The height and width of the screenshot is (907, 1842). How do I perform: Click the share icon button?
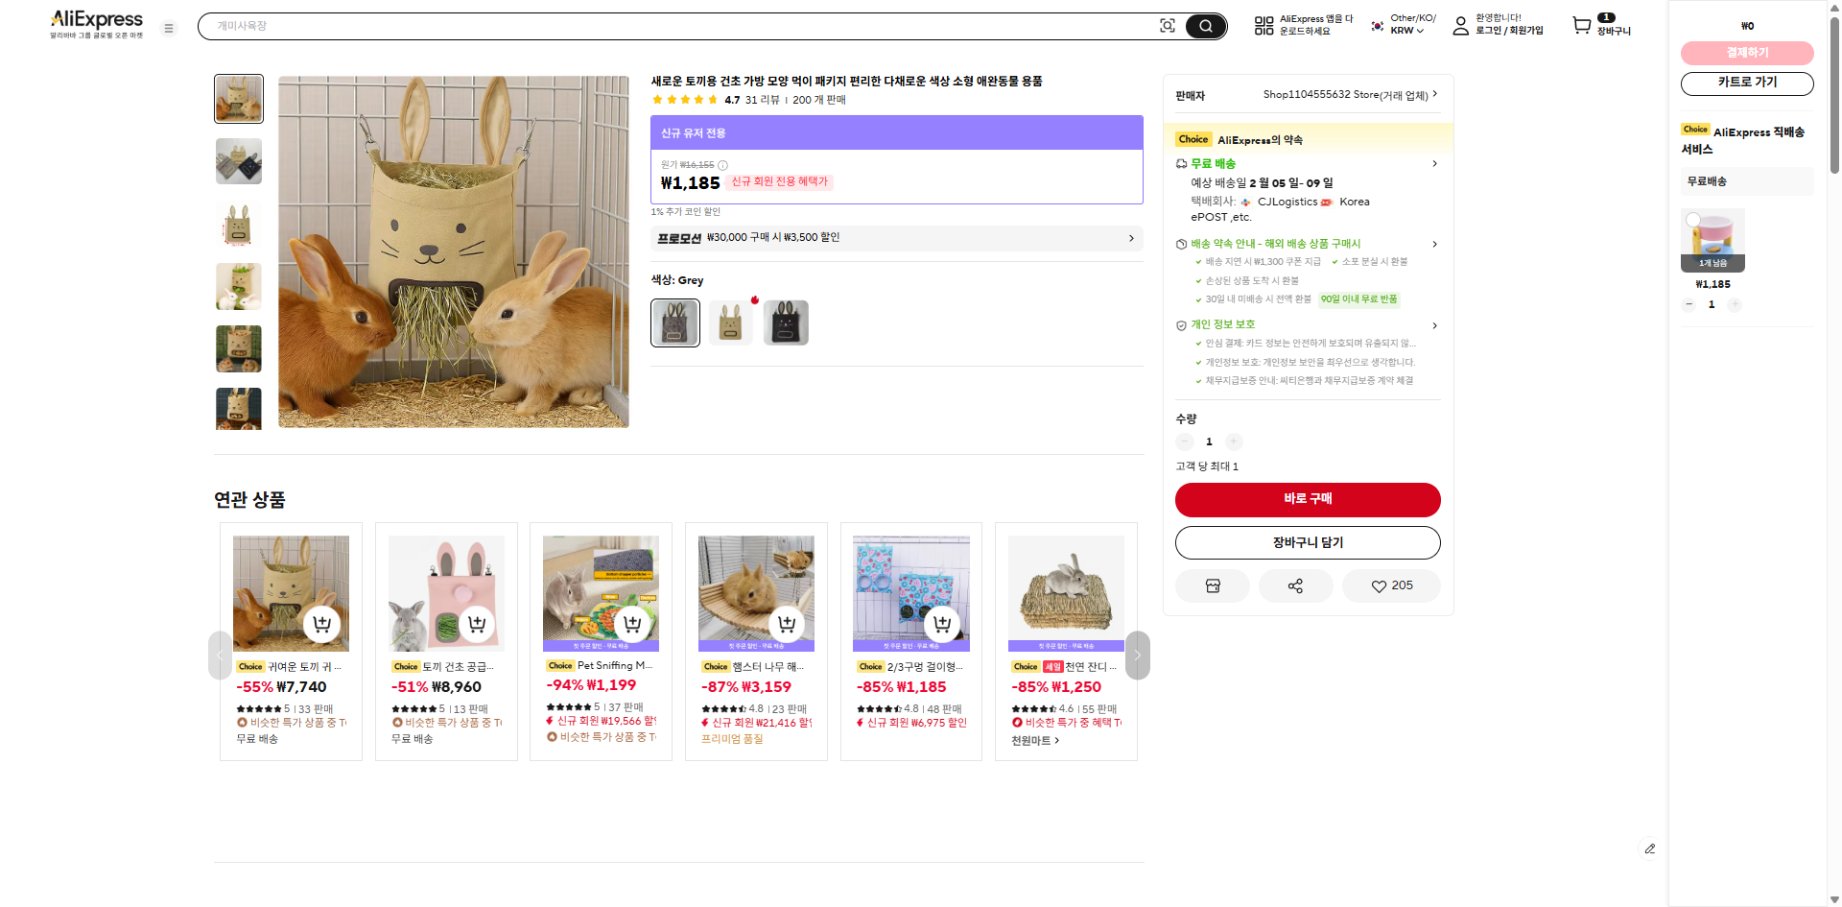tap(1295, 586)
